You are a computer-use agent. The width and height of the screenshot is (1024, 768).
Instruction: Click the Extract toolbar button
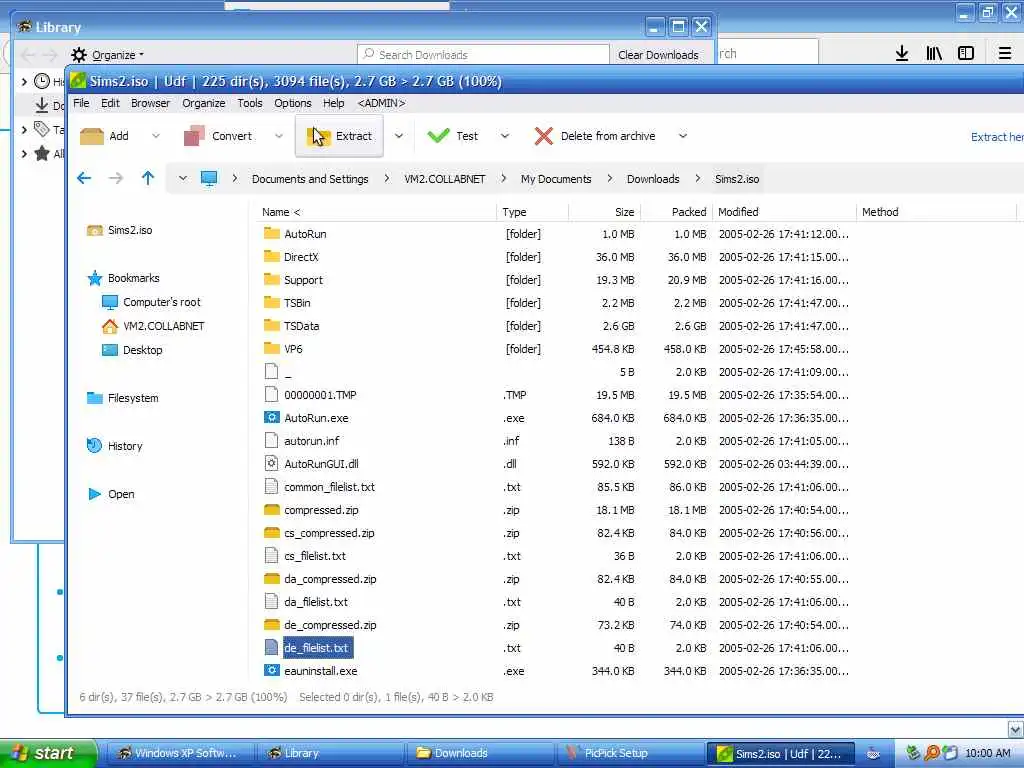(x=339, y=136)
